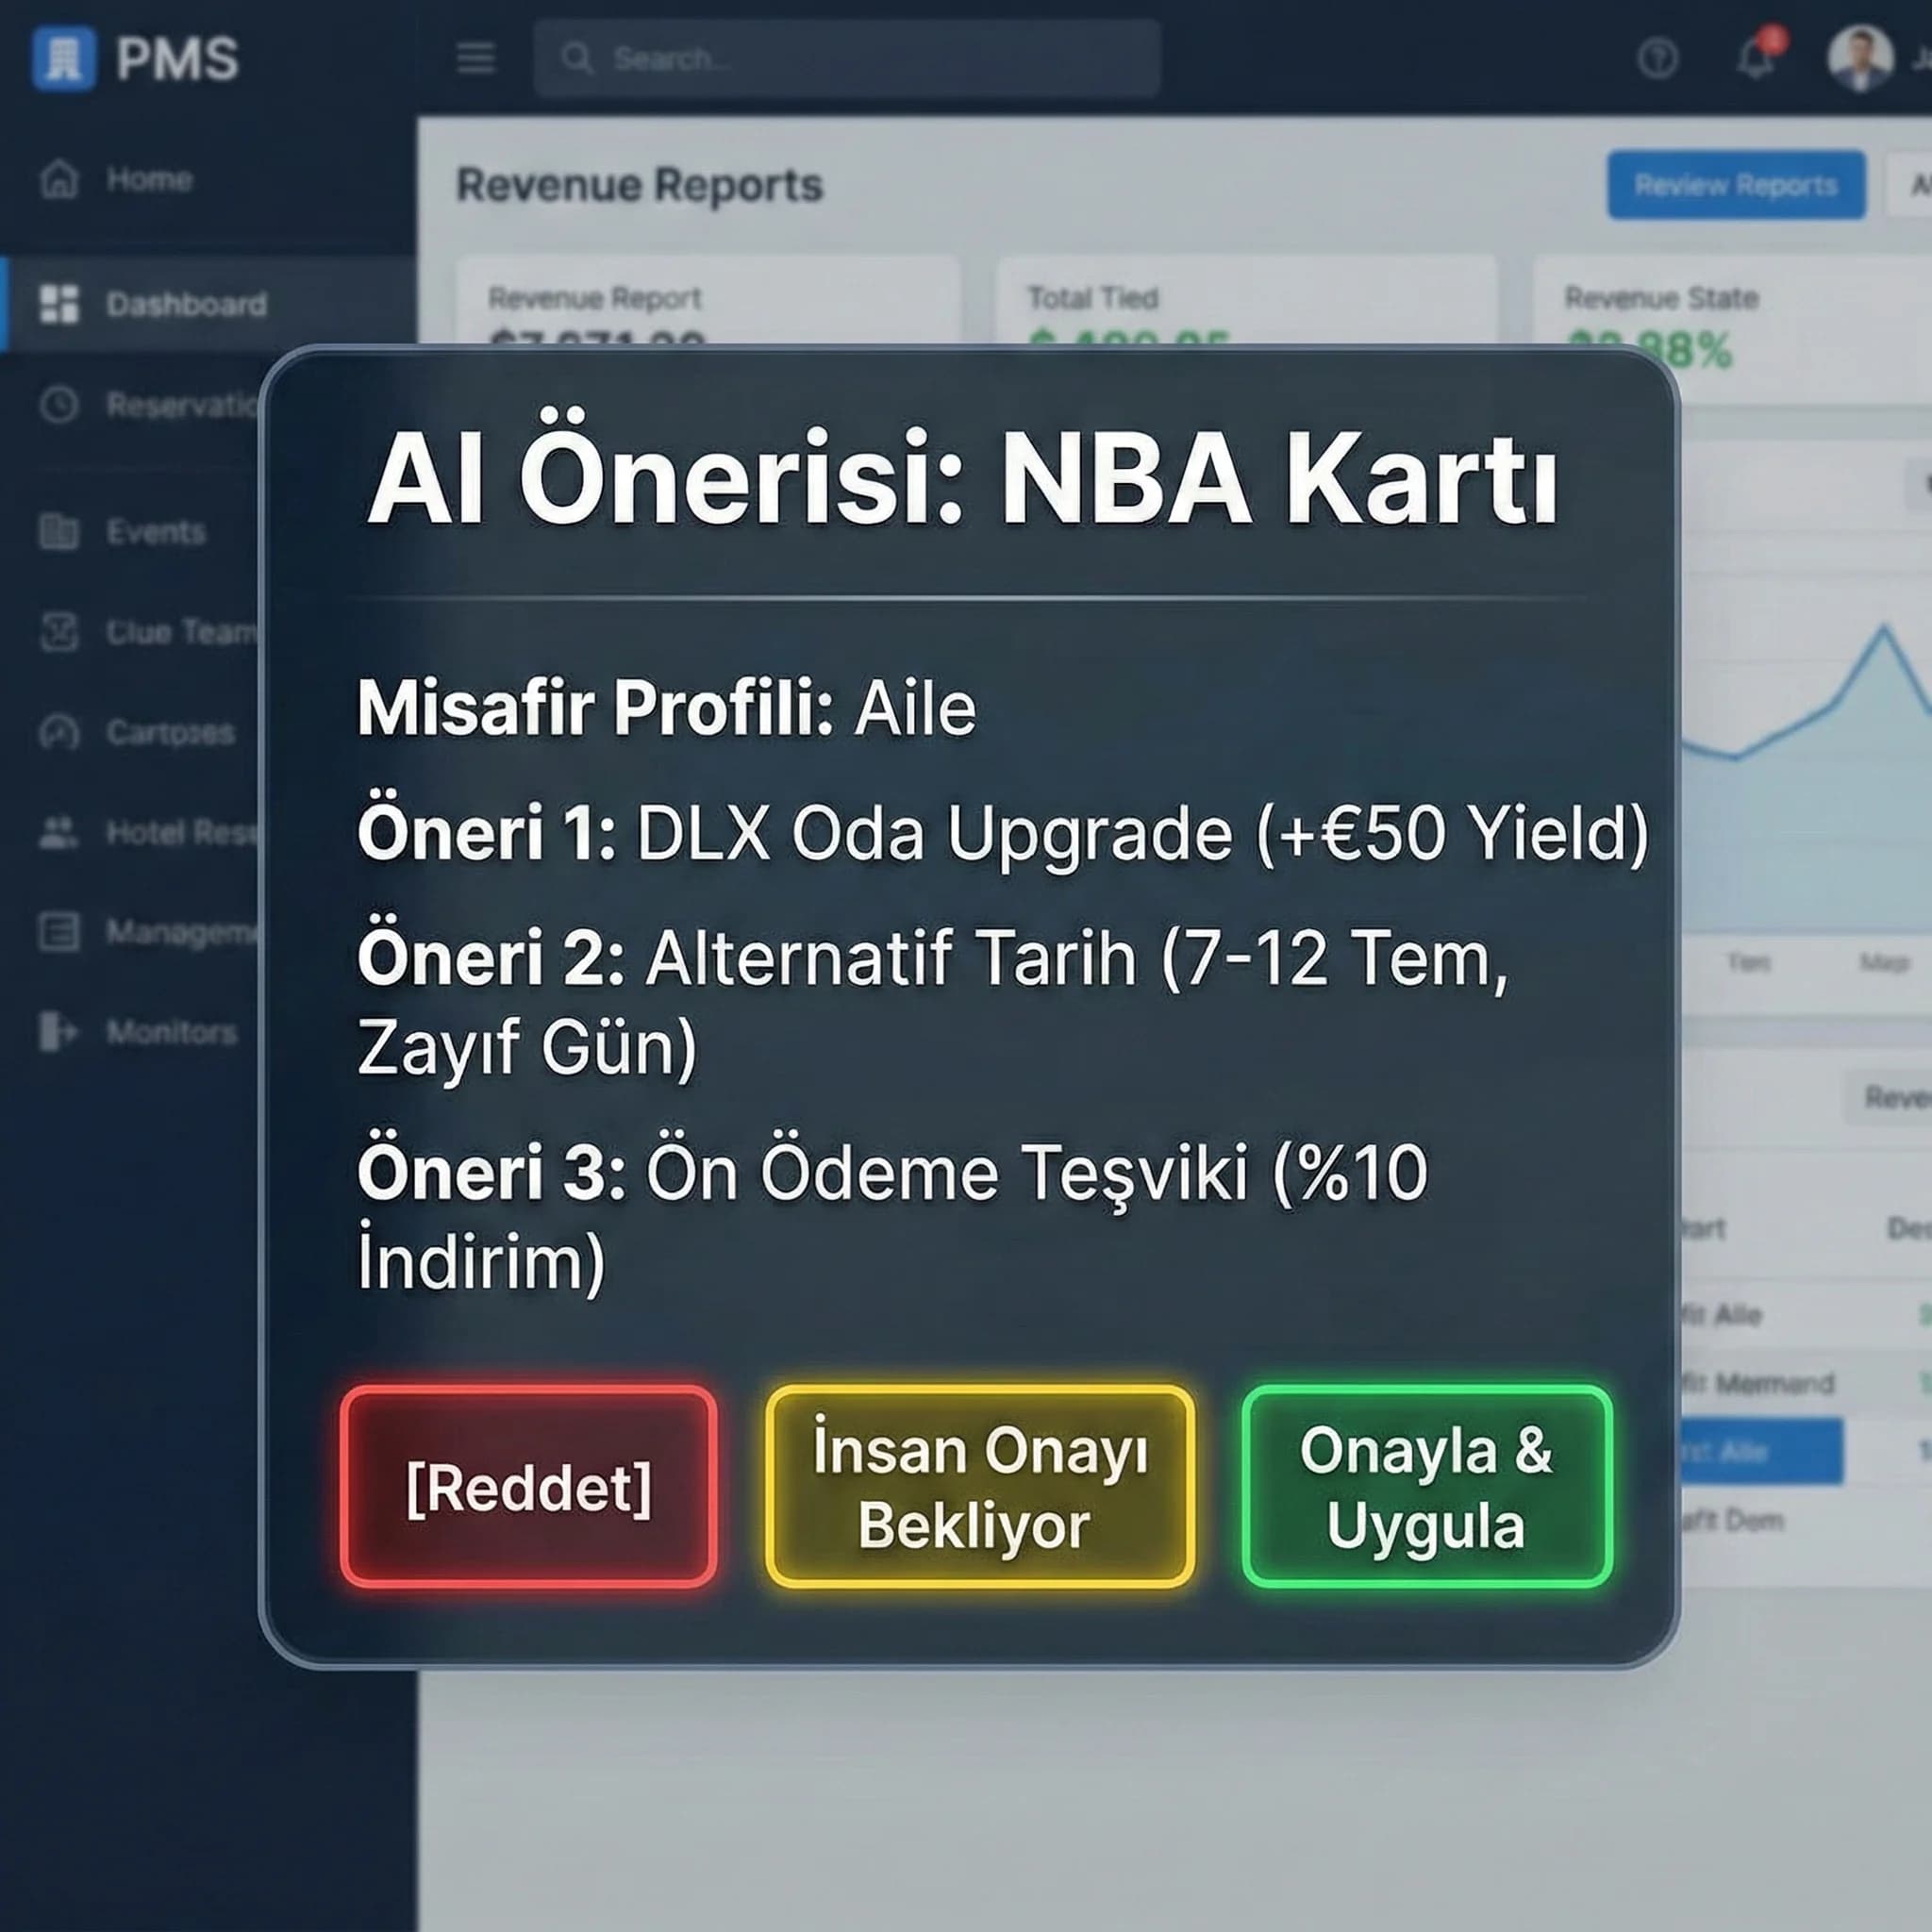Click the Home house icon in sidebar
Screen dimensions: 1932x1932
point(60,180)
